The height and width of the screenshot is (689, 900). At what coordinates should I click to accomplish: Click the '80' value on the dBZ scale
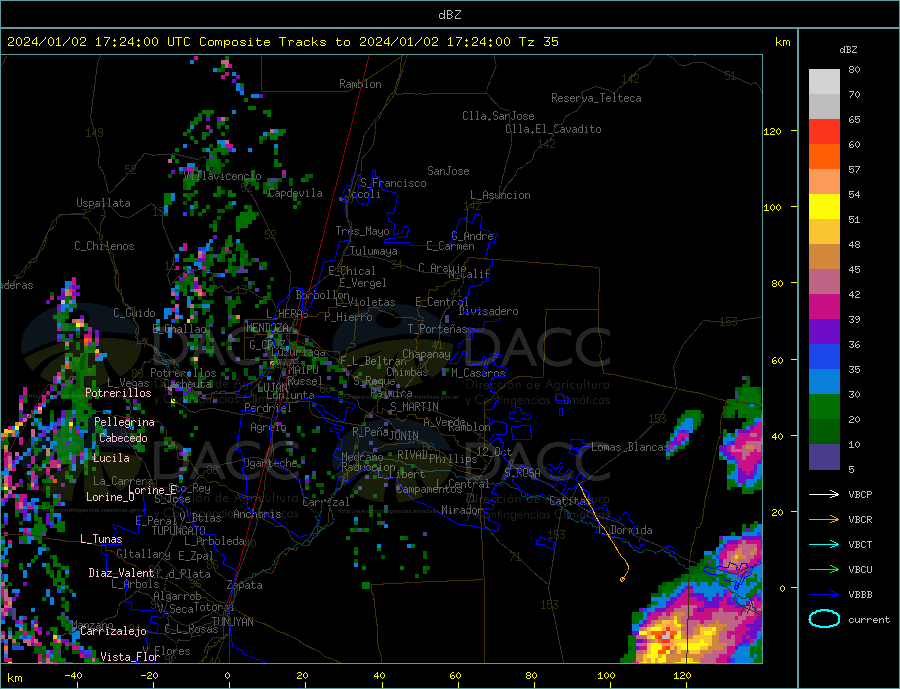tap(854, 69)
